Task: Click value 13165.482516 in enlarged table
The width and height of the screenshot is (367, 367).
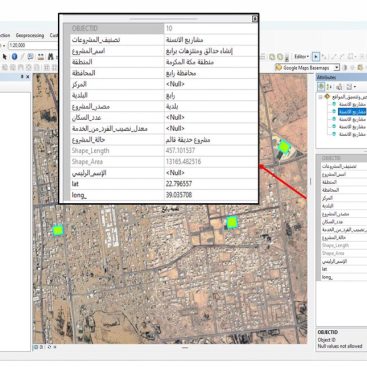Action: point(183,162)
